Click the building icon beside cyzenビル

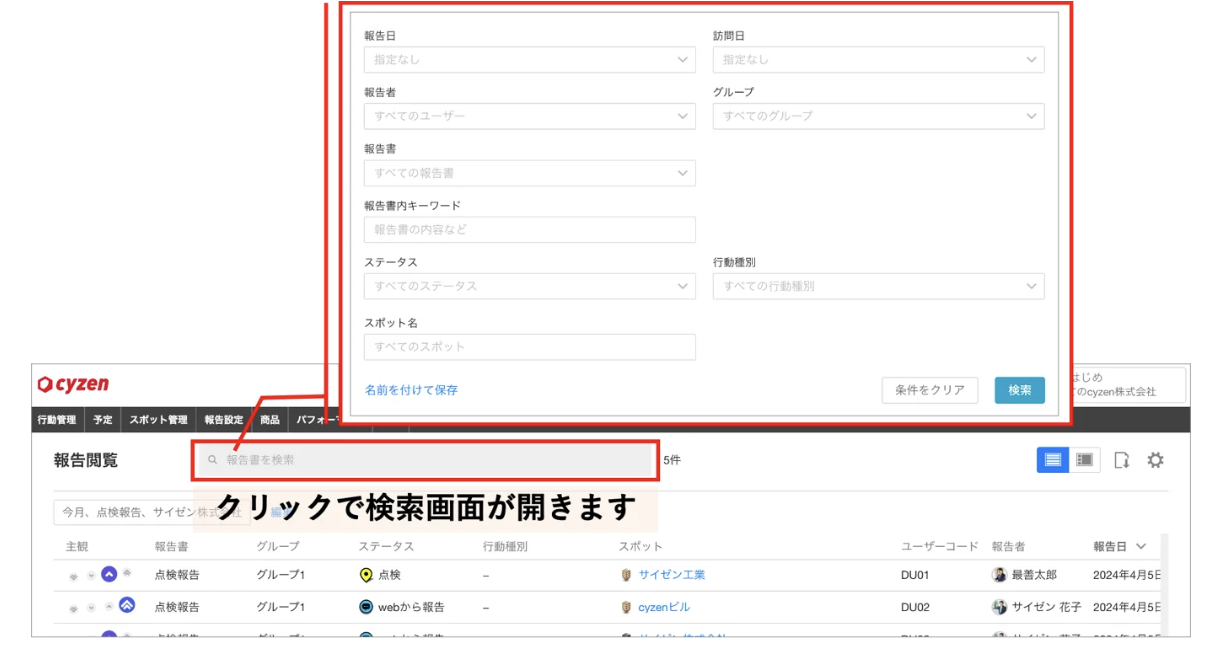click(x=627, y=607)
